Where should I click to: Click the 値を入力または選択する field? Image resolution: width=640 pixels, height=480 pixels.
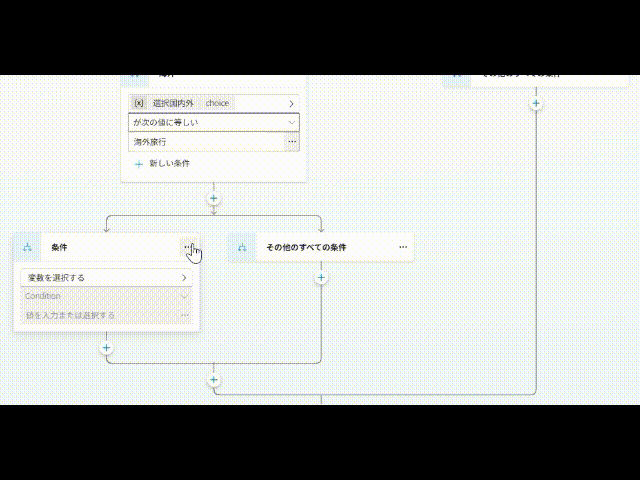(x=100, y=315)
